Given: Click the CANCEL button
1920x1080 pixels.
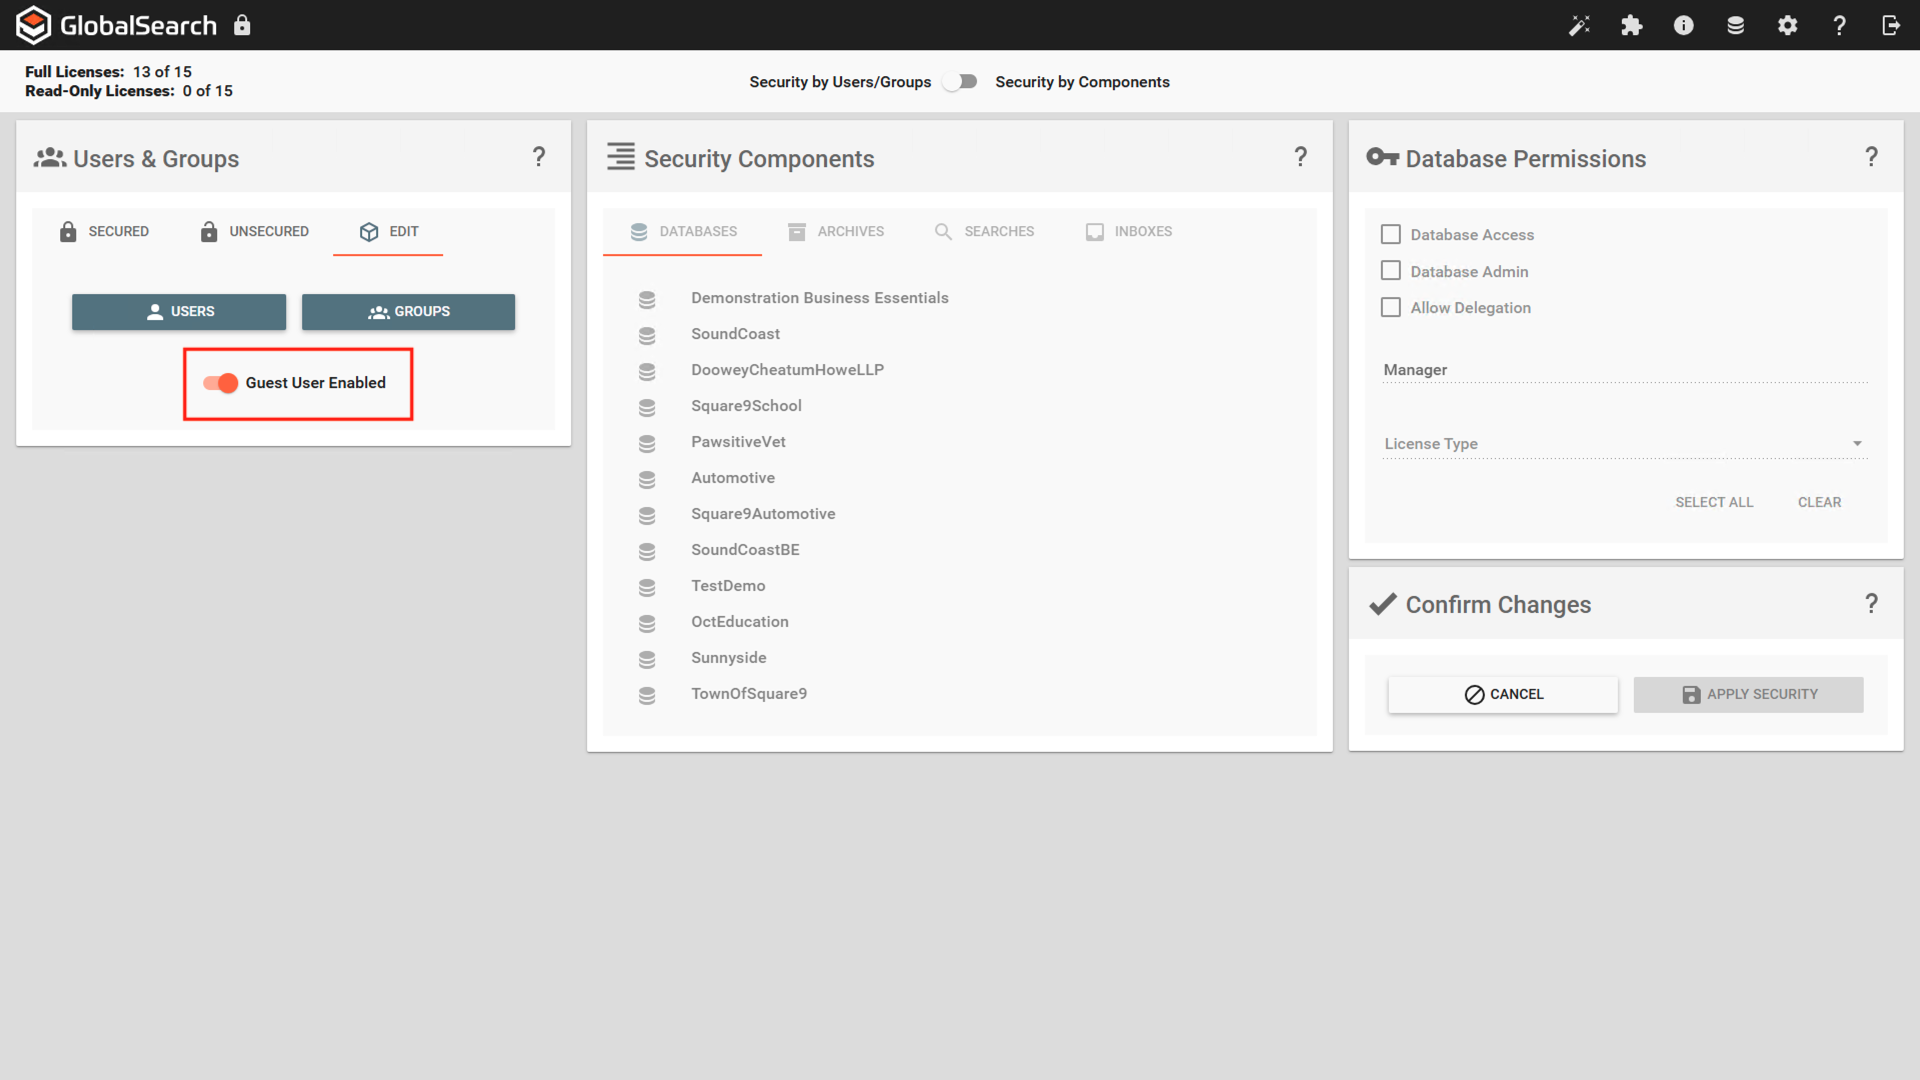Looking at the screenshot, I should 1503,694.
